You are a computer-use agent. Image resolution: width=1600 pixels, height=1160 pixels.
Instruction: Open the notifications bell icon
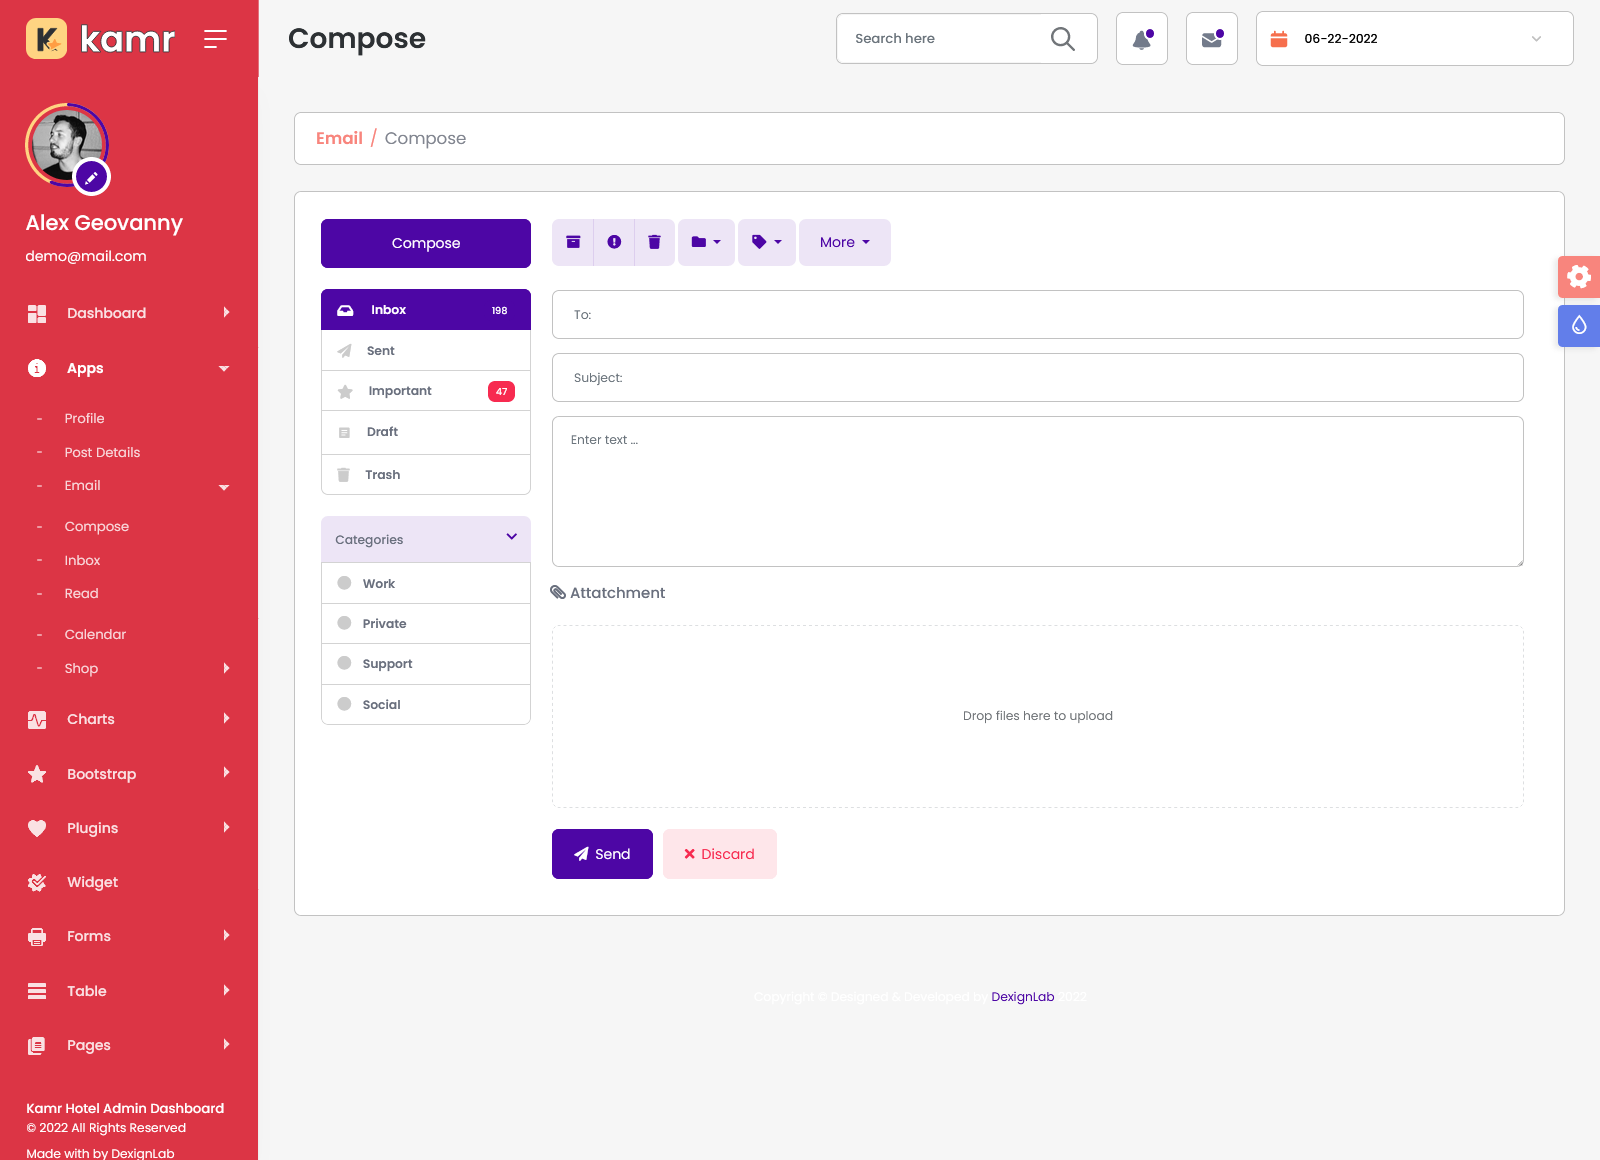1142,39
